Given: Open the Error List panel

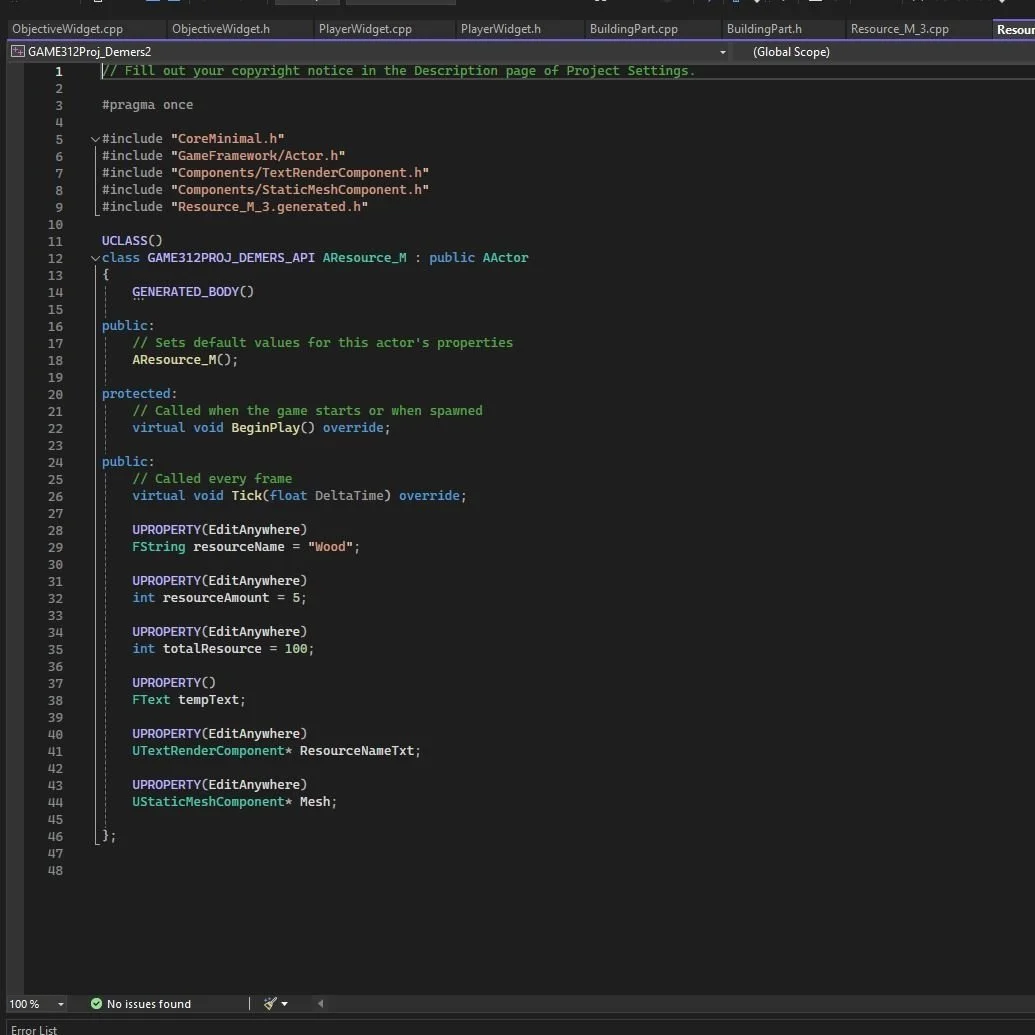Looking at the screenshot, I should (x=34, y=1029).
